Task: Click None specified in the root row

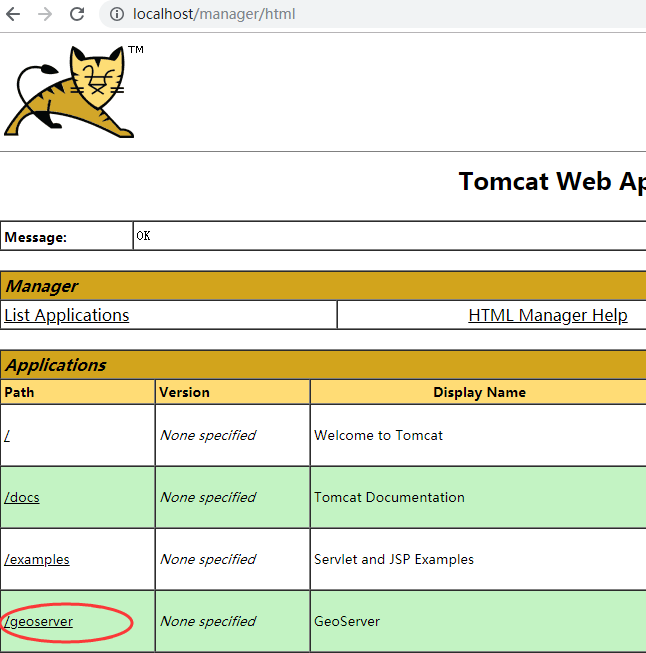Action: [x=207, y=436]
